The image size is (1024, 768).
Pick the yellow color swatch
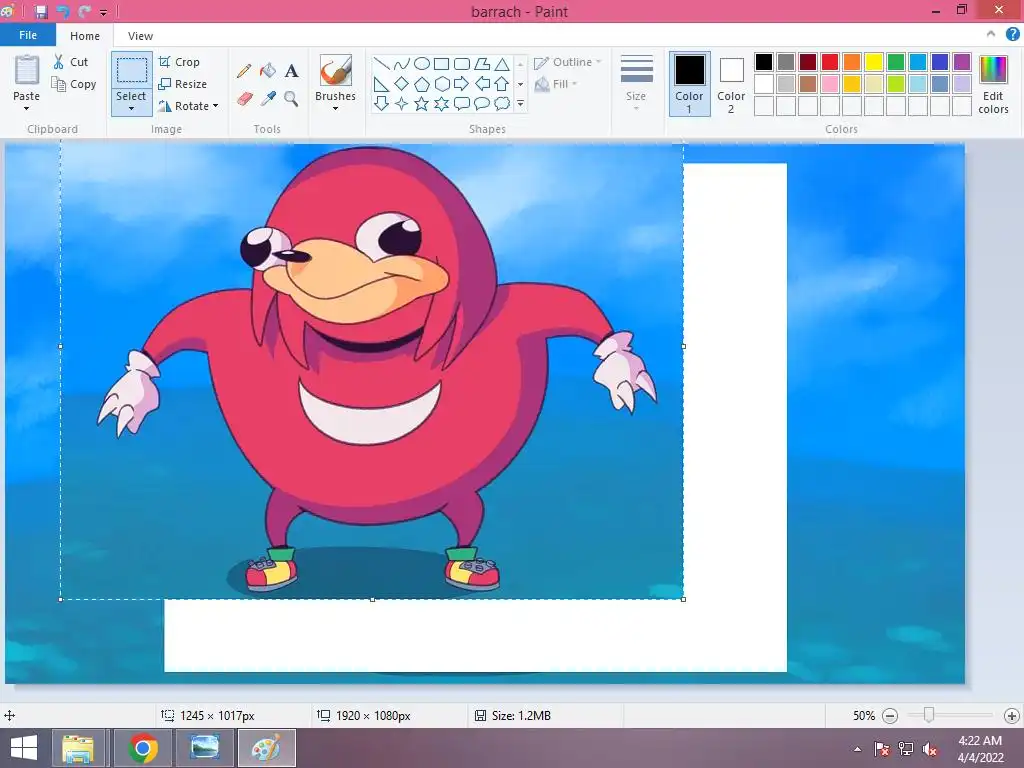(x=874, y=62)
